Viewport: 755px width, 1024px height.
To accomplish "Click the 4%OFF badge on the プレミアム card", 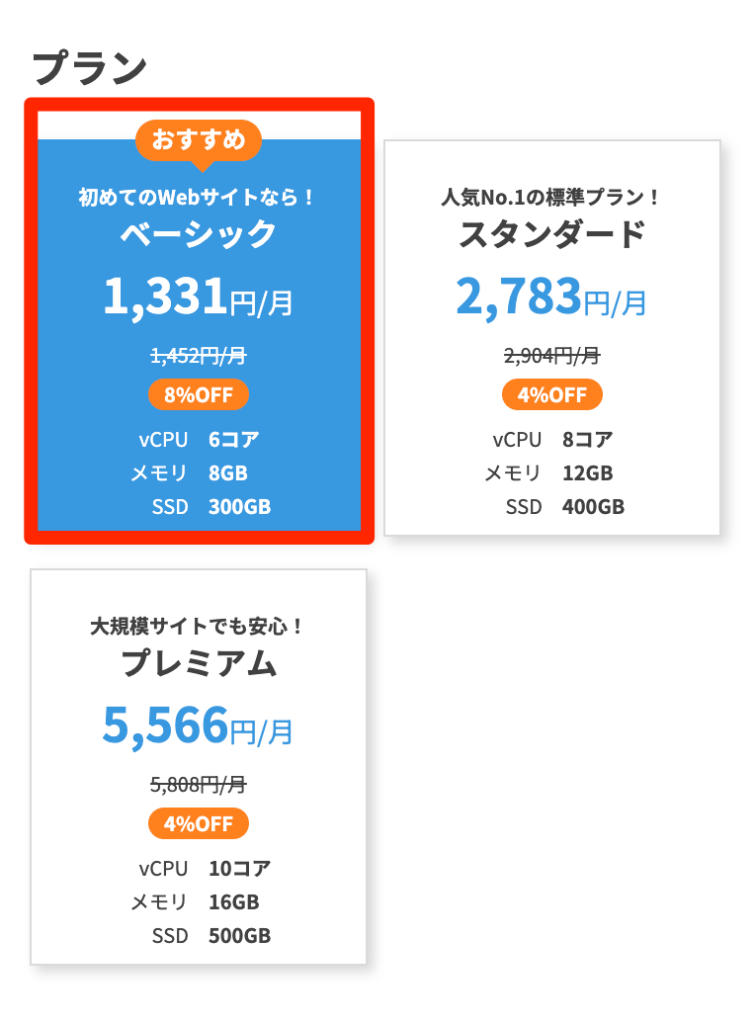I will pyautogui.click(x=198, y=824).
